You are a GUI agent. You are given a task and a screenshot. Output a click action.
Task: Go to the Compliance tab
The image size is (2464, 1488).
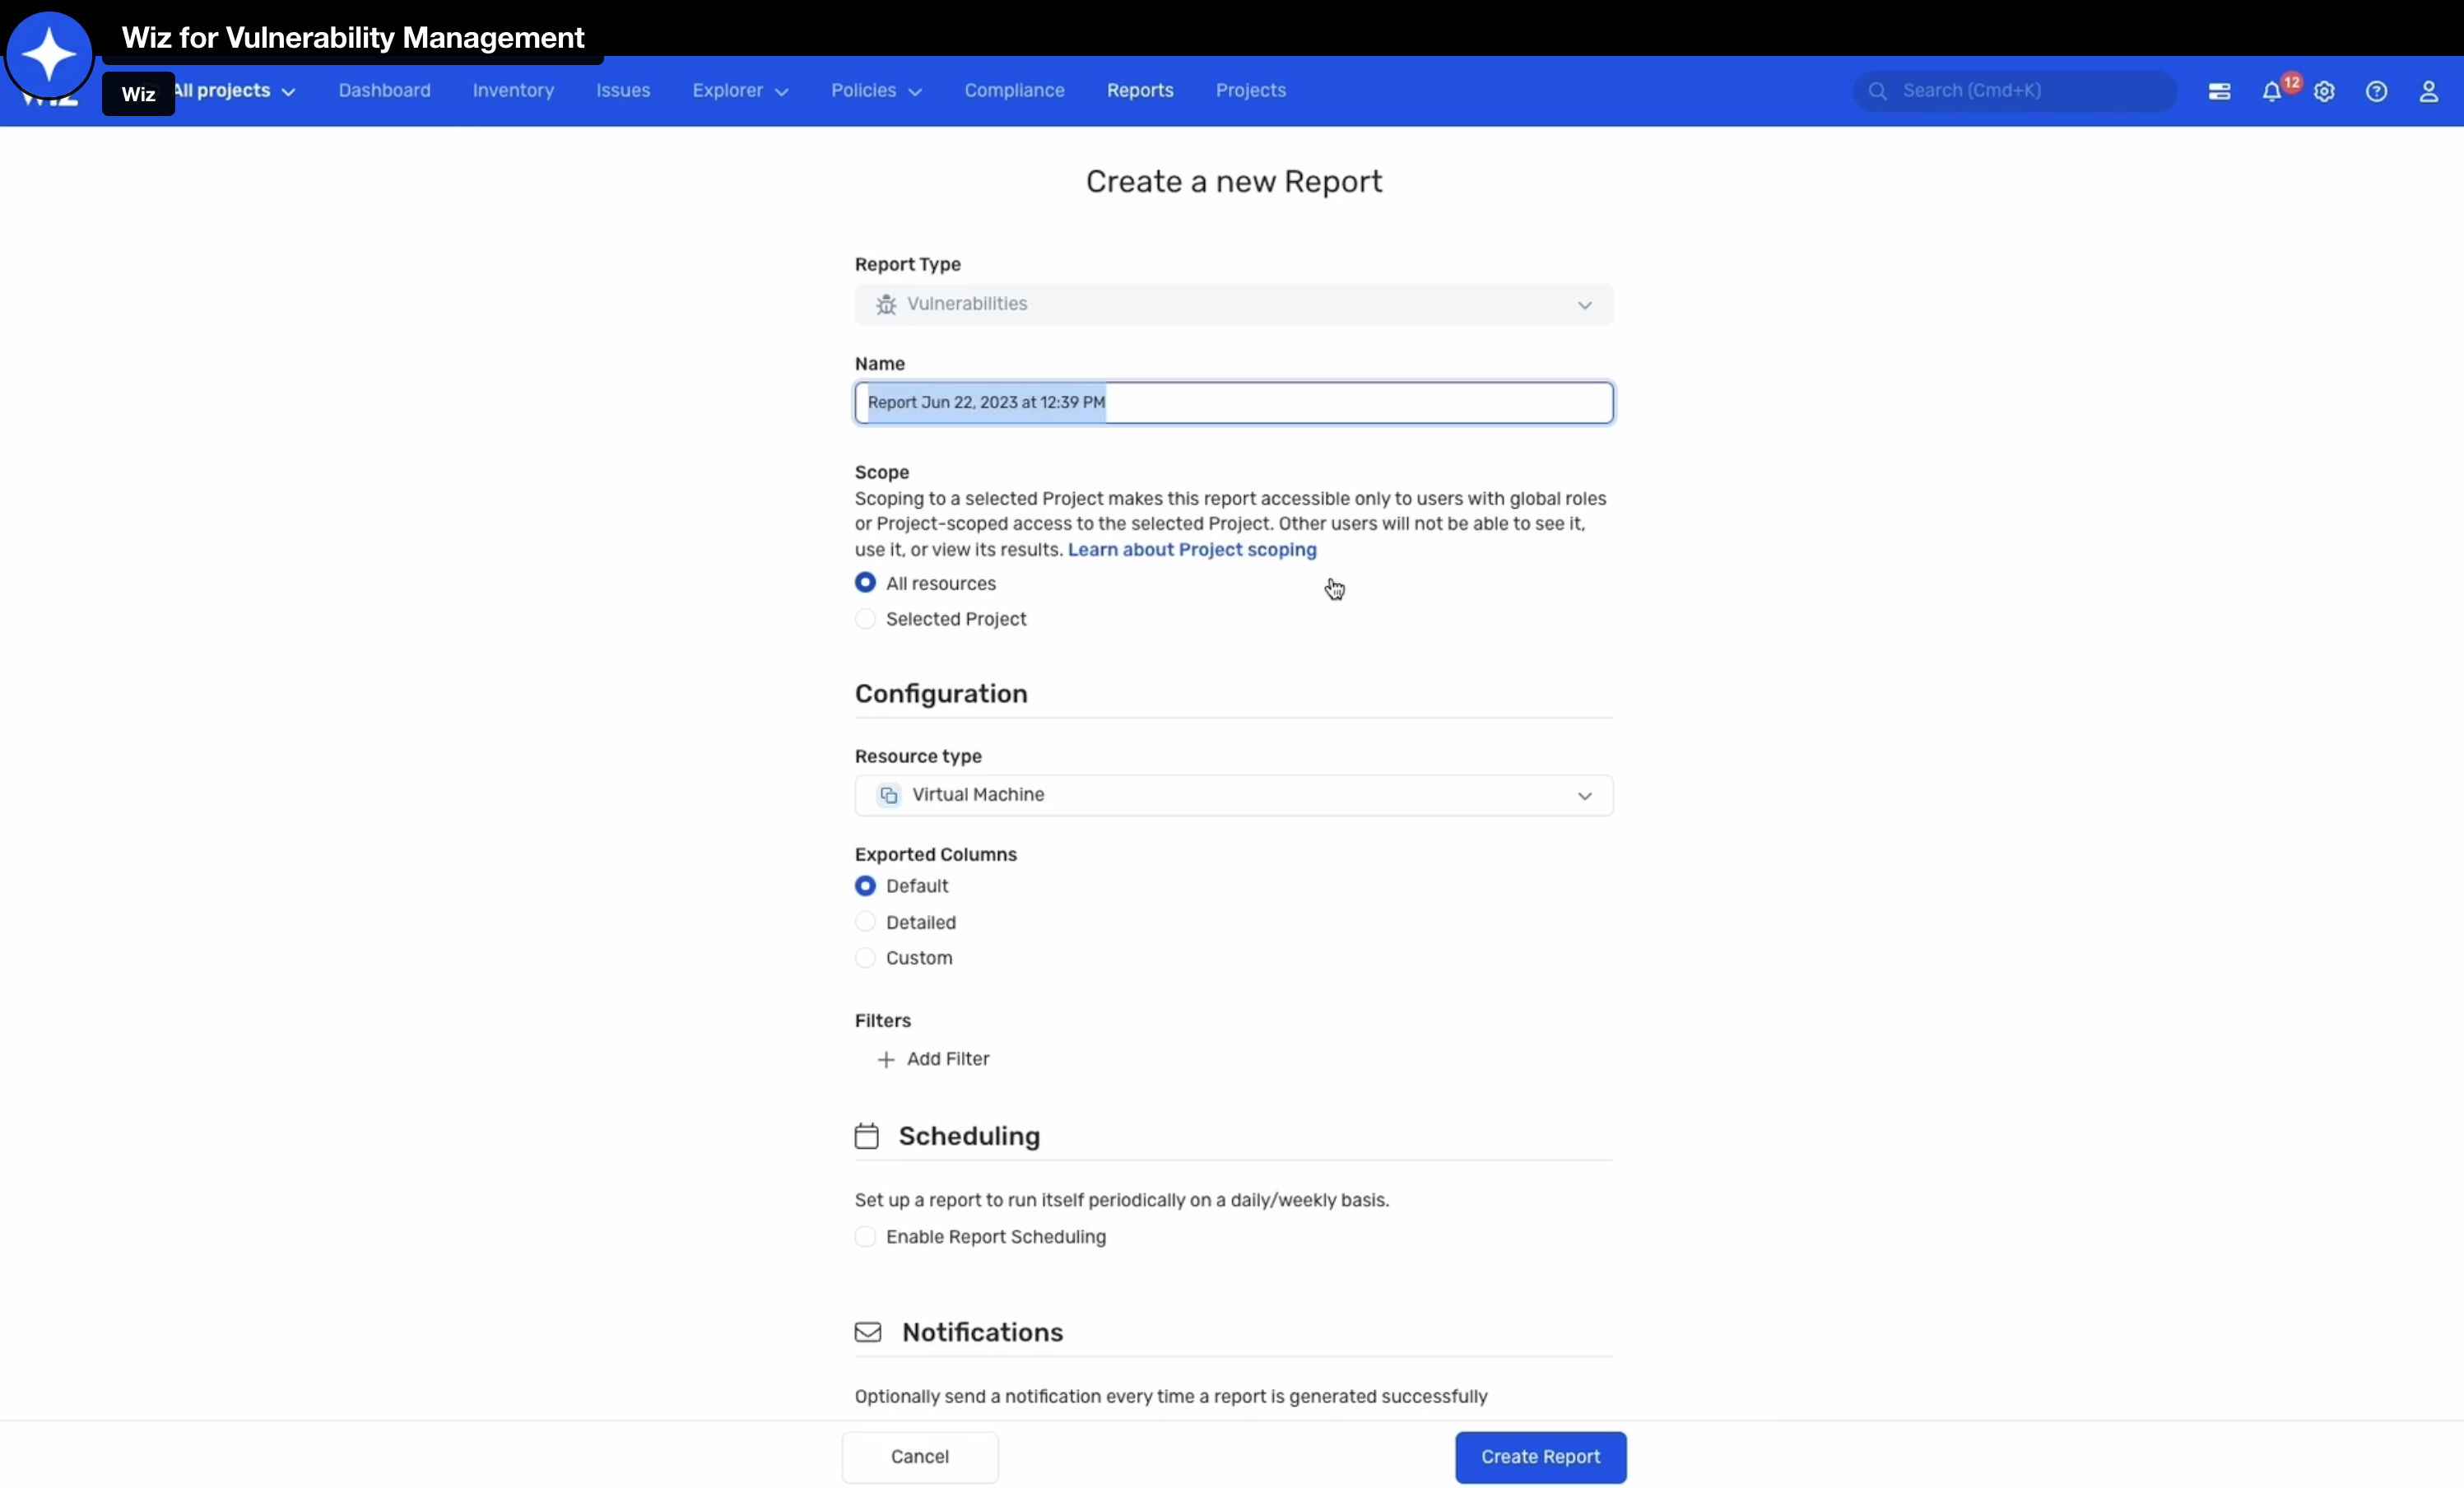point(1014,91)
